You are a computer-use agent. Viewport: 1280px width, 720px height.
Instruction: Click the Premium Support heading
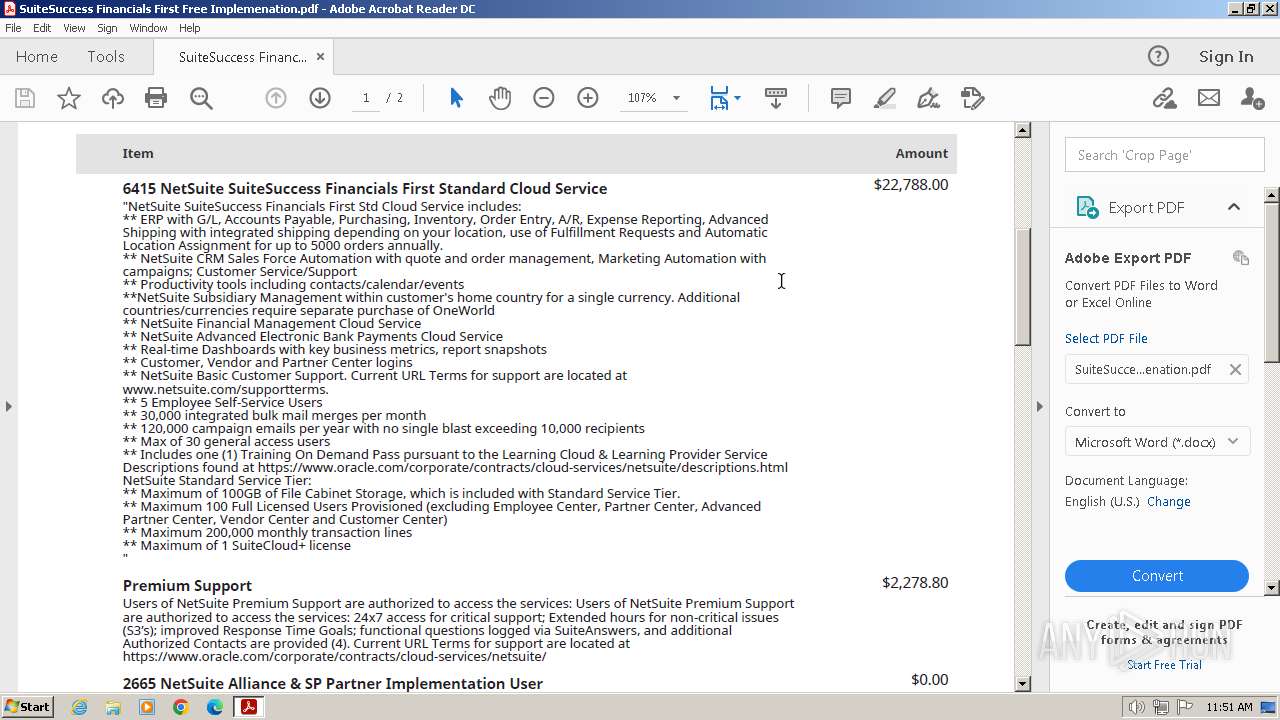pyautogui.click(x=187, y=586)
